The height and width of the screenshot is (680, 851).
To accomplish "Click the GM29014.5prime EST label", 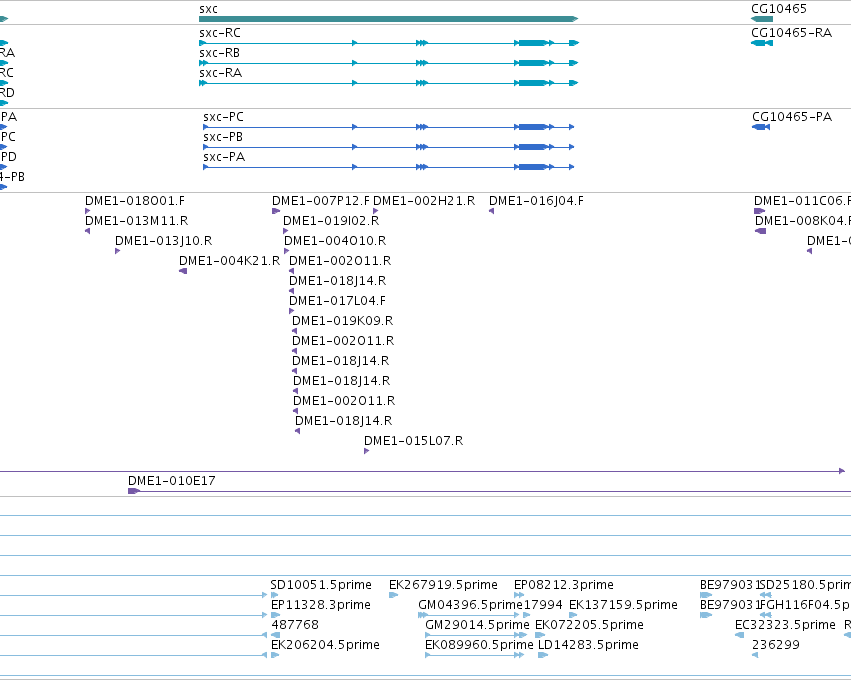I will [477, 625].
